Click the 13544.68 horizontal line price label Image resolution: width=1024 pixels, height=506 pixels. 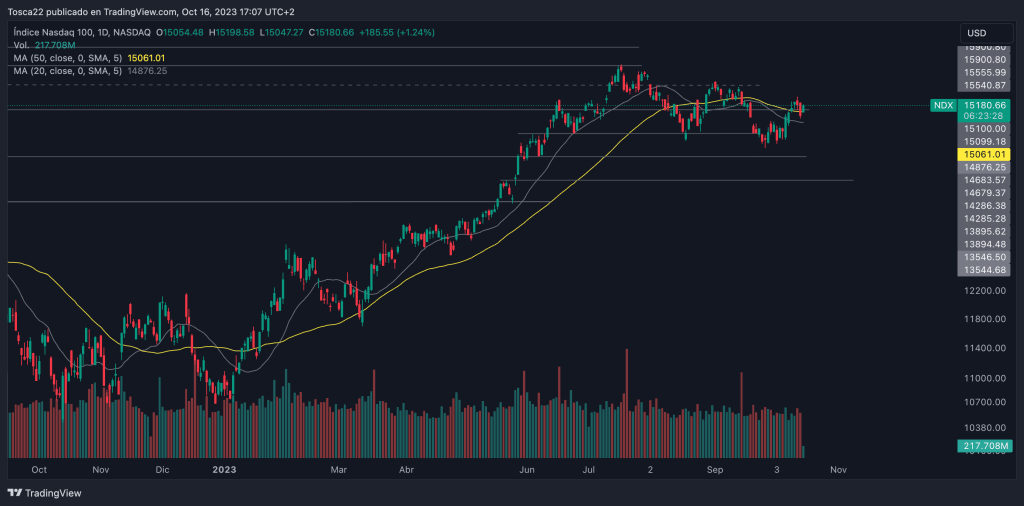click(x=985, y=270)
